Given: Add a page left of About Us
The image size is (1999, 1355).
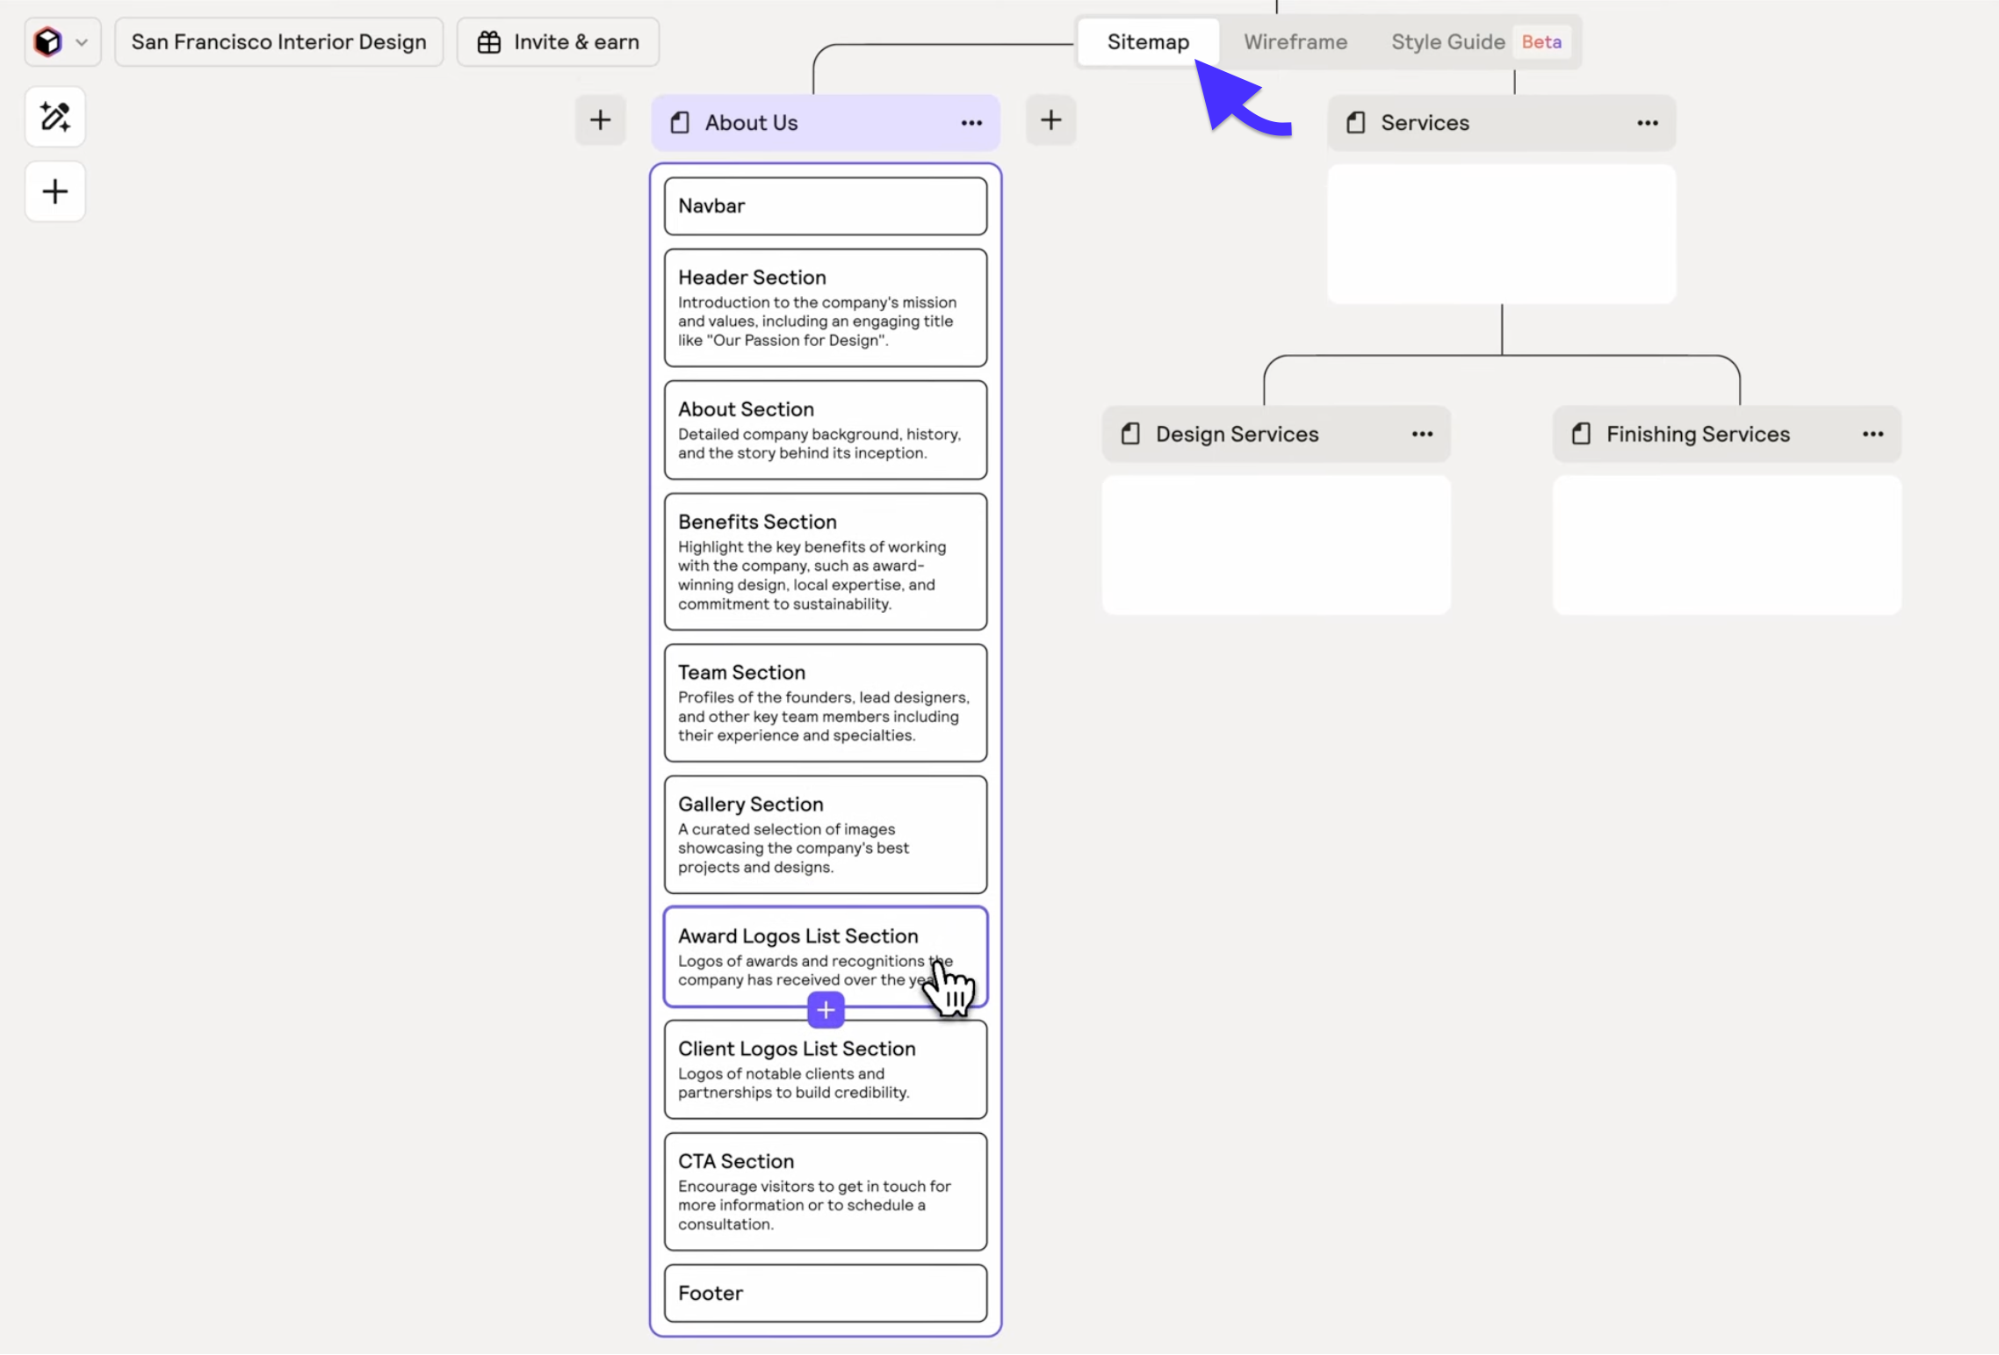Looking at the screenshot, I should point(600,121).
